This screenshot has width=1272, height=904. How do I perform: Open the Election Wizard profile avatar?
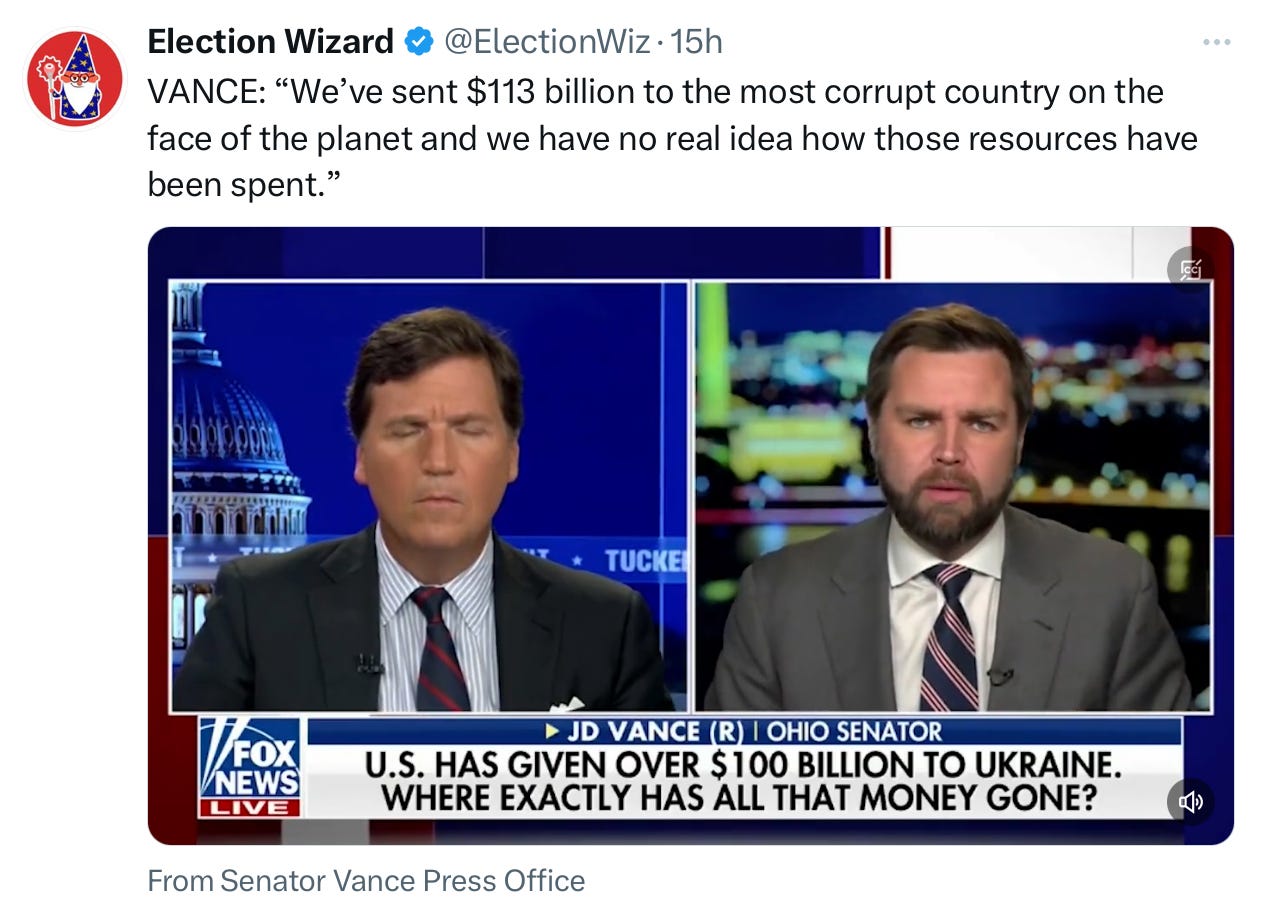pyautogui.click(x=75, y=78)
